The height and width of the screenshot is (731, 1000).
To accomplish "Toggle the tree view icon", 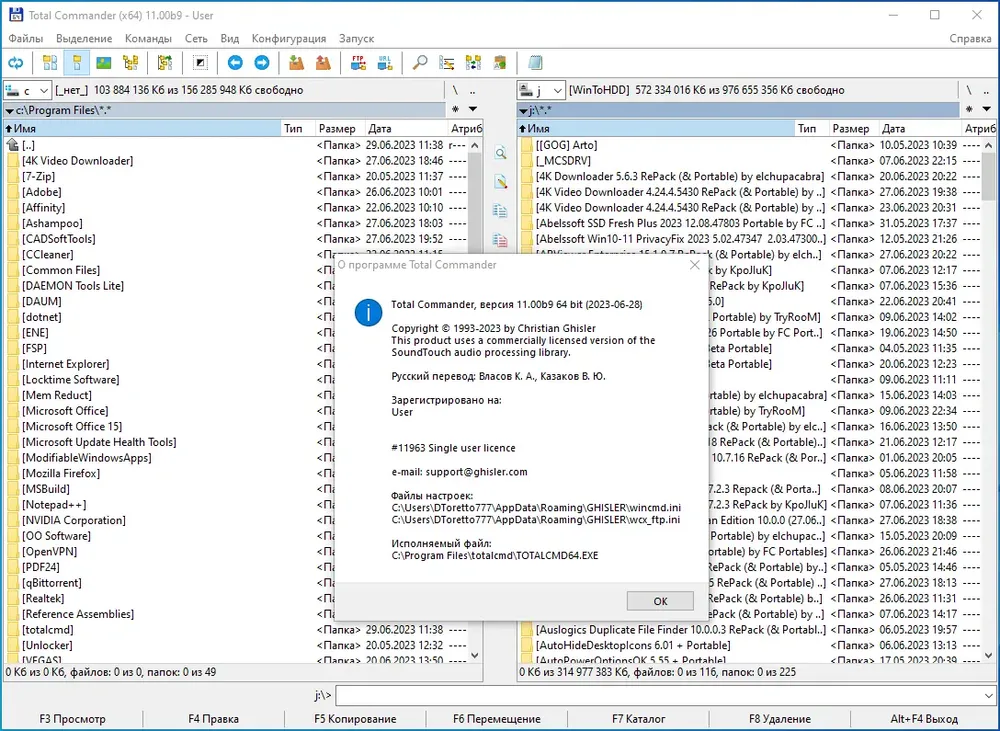I will pyautogui.click(x=131, y=63).
